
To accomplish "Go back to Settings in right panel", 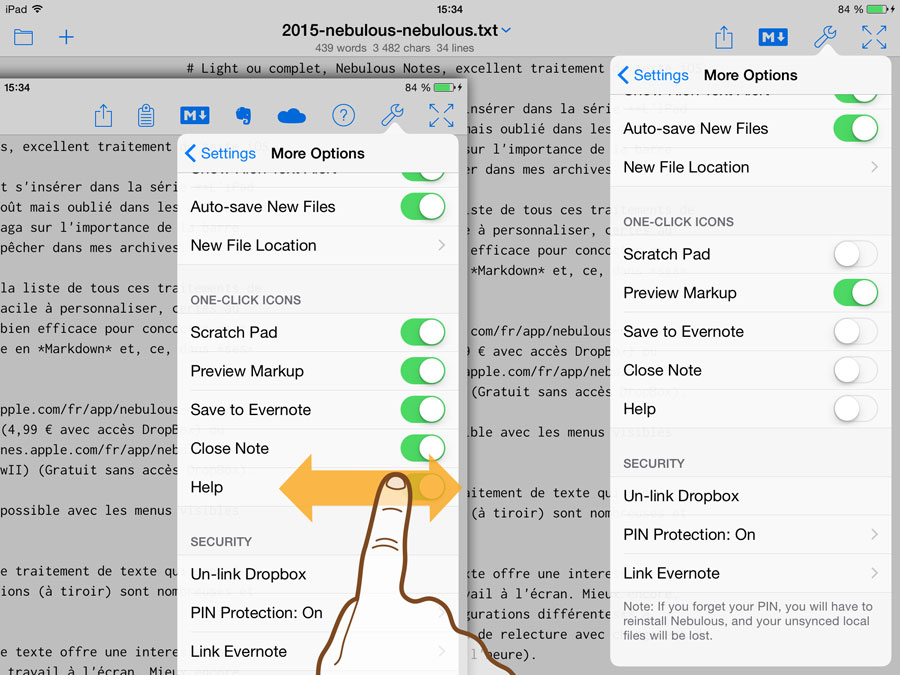I will [653, 75].
